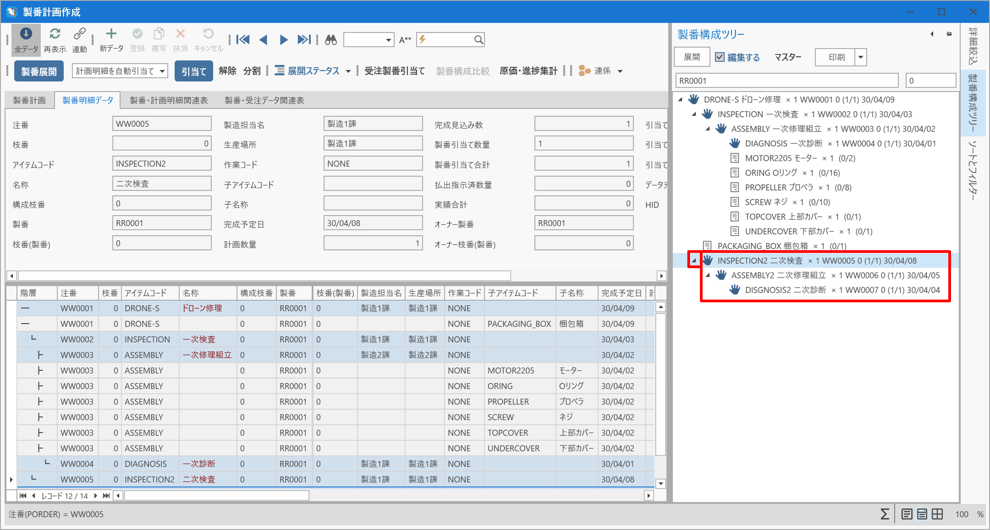Go to next record triangle icon
The image size is (990, 530).
coord(284,40)
